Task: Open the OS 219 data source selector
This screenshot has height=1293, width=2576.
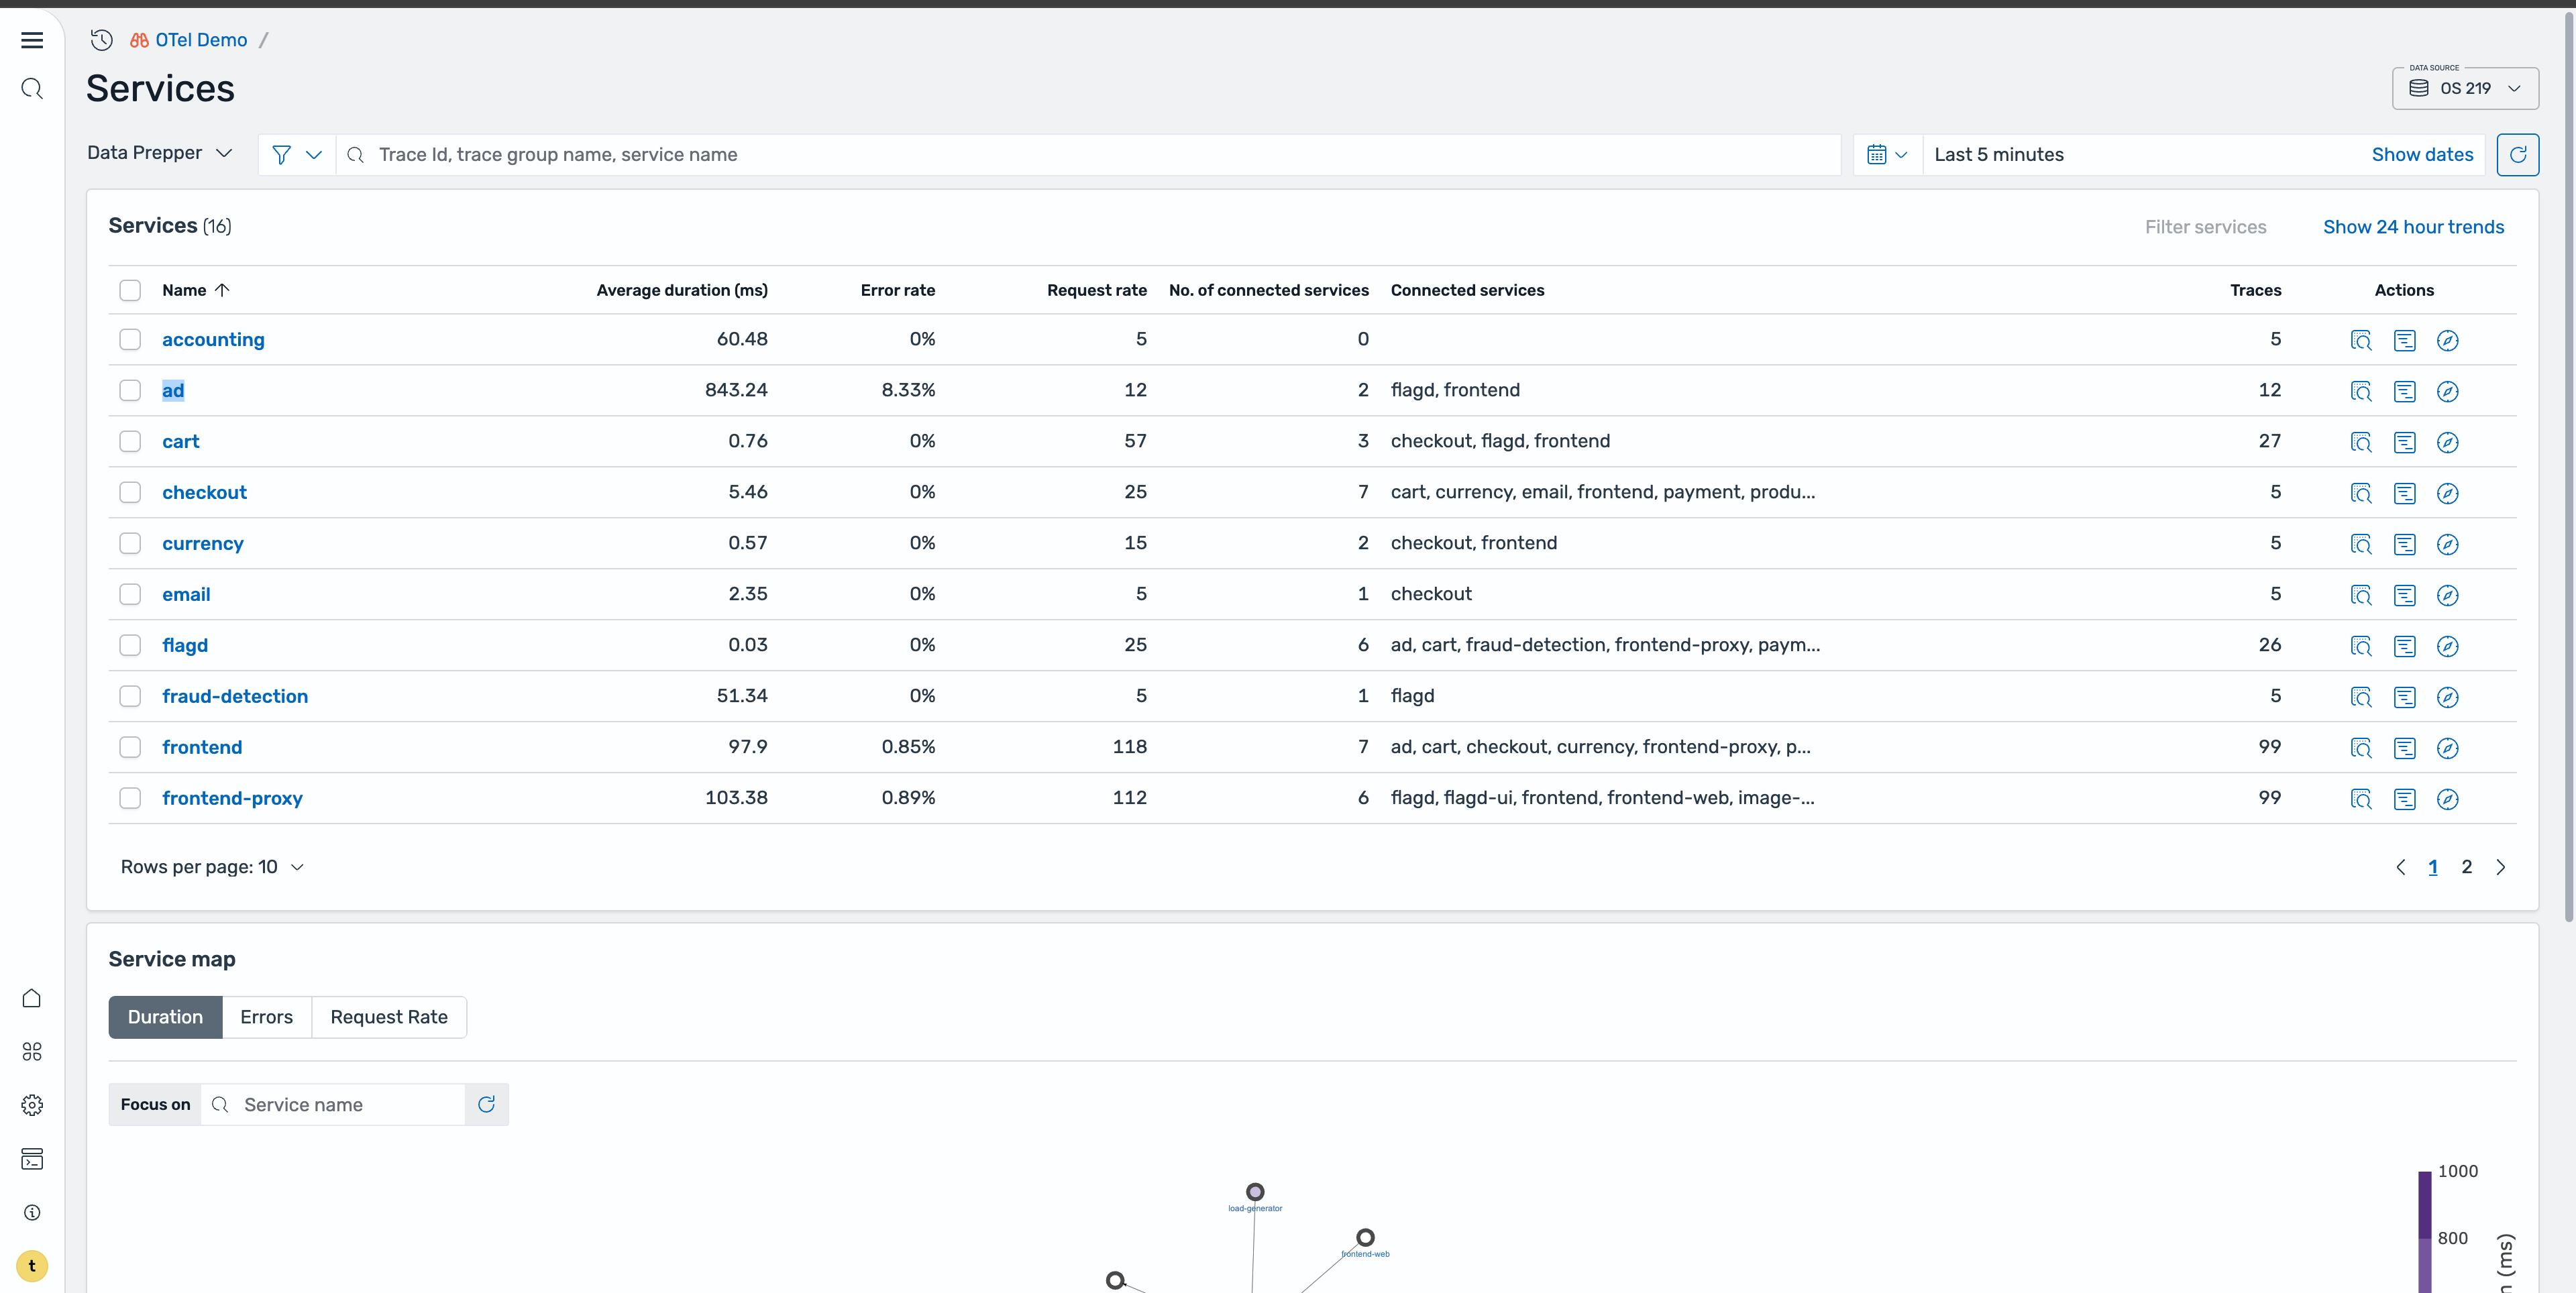Action: (x=2465, y=88)
